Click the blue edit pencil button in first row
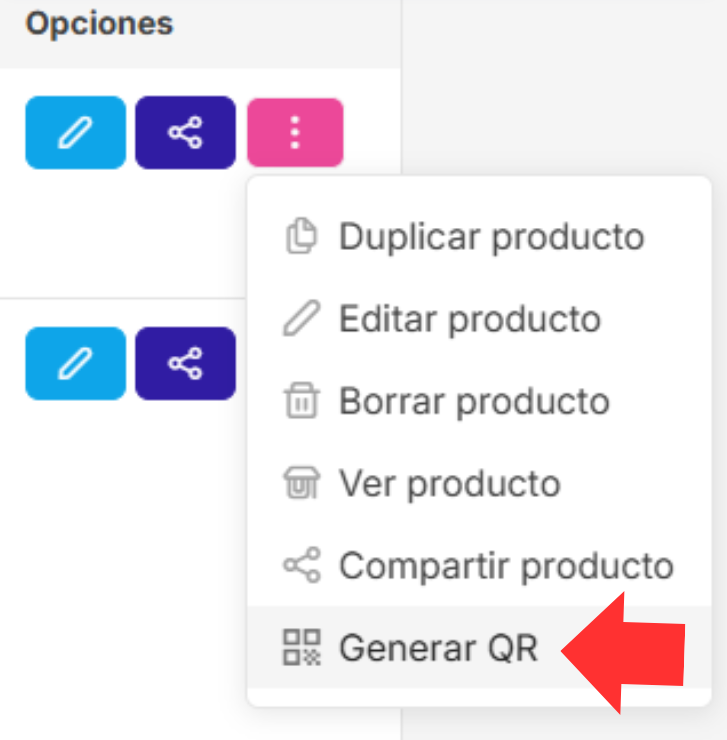This screenshot has width=727, height=740. click(x=76, y=132)
